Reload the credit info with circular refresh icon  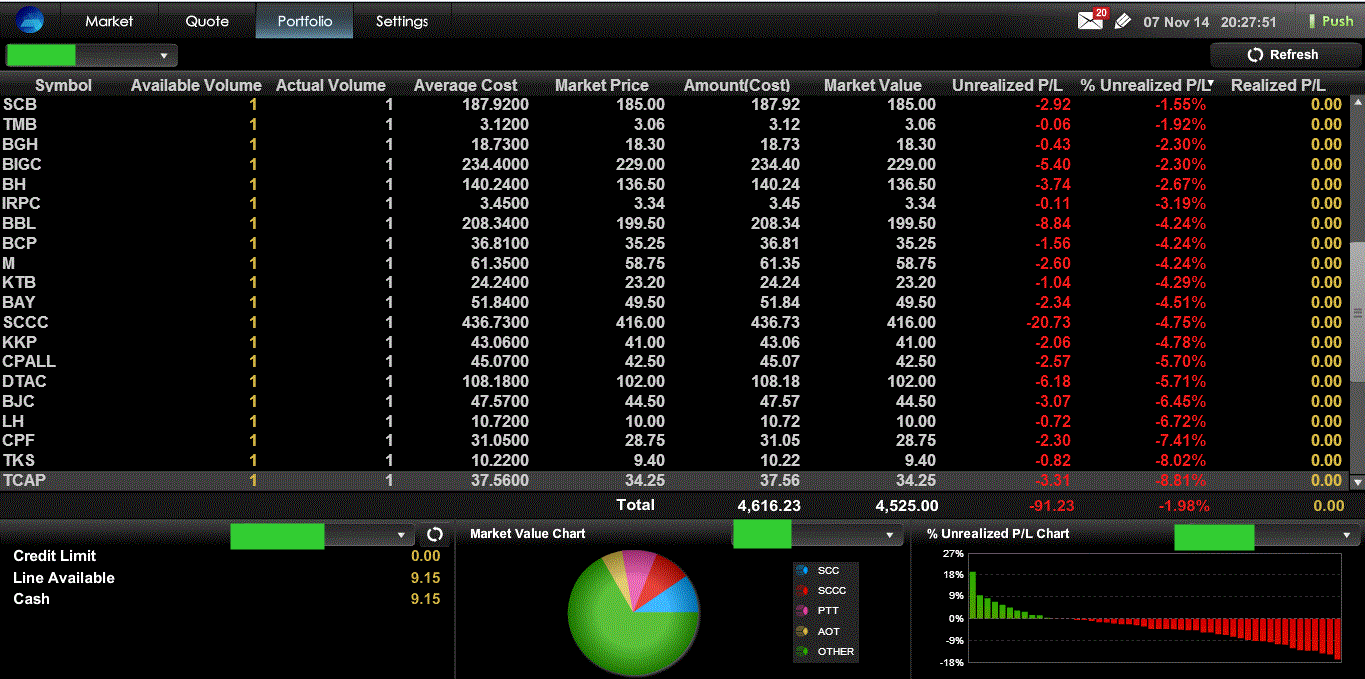pos(434,535)
